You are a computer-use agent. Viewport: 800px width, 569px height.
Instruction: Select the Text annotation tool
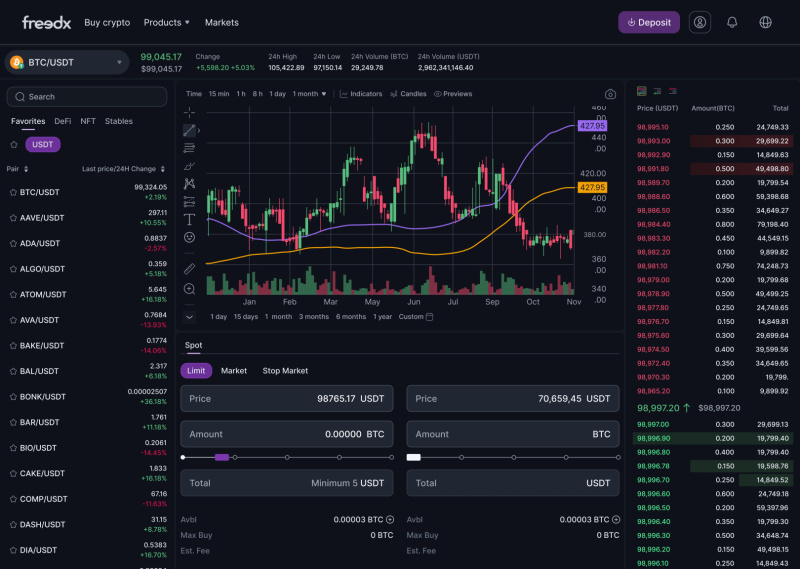click(x=189, y=219)
